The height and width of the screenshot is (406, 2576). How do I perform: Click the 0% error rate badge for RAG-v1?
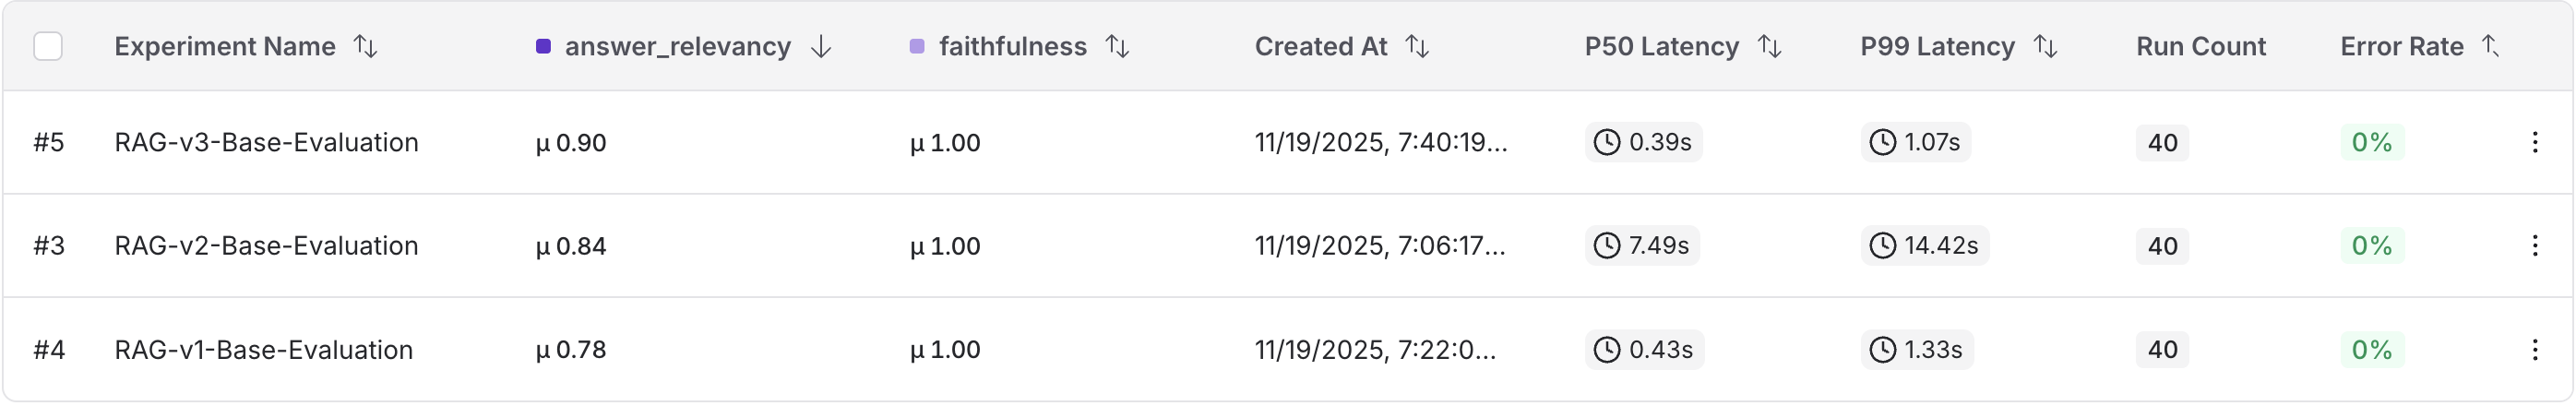point(2371,350)
